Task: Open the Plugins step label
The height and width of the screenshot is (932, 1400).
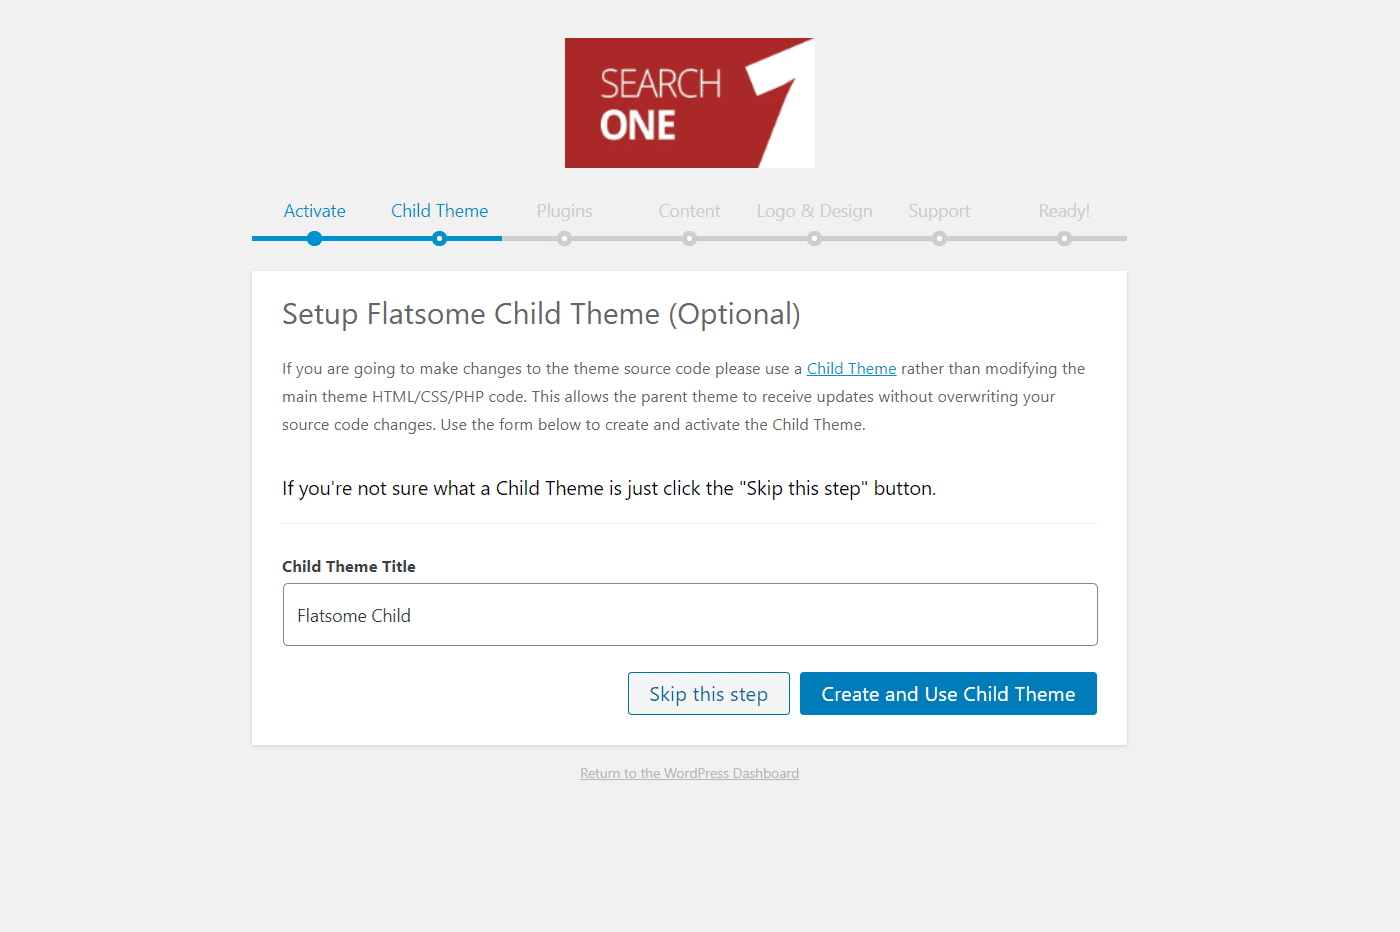Action: (x=564, y=211)
